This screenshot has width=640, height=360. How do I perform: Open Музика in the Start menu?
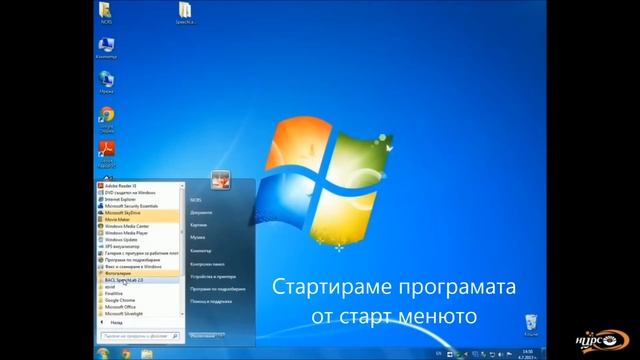198,237
